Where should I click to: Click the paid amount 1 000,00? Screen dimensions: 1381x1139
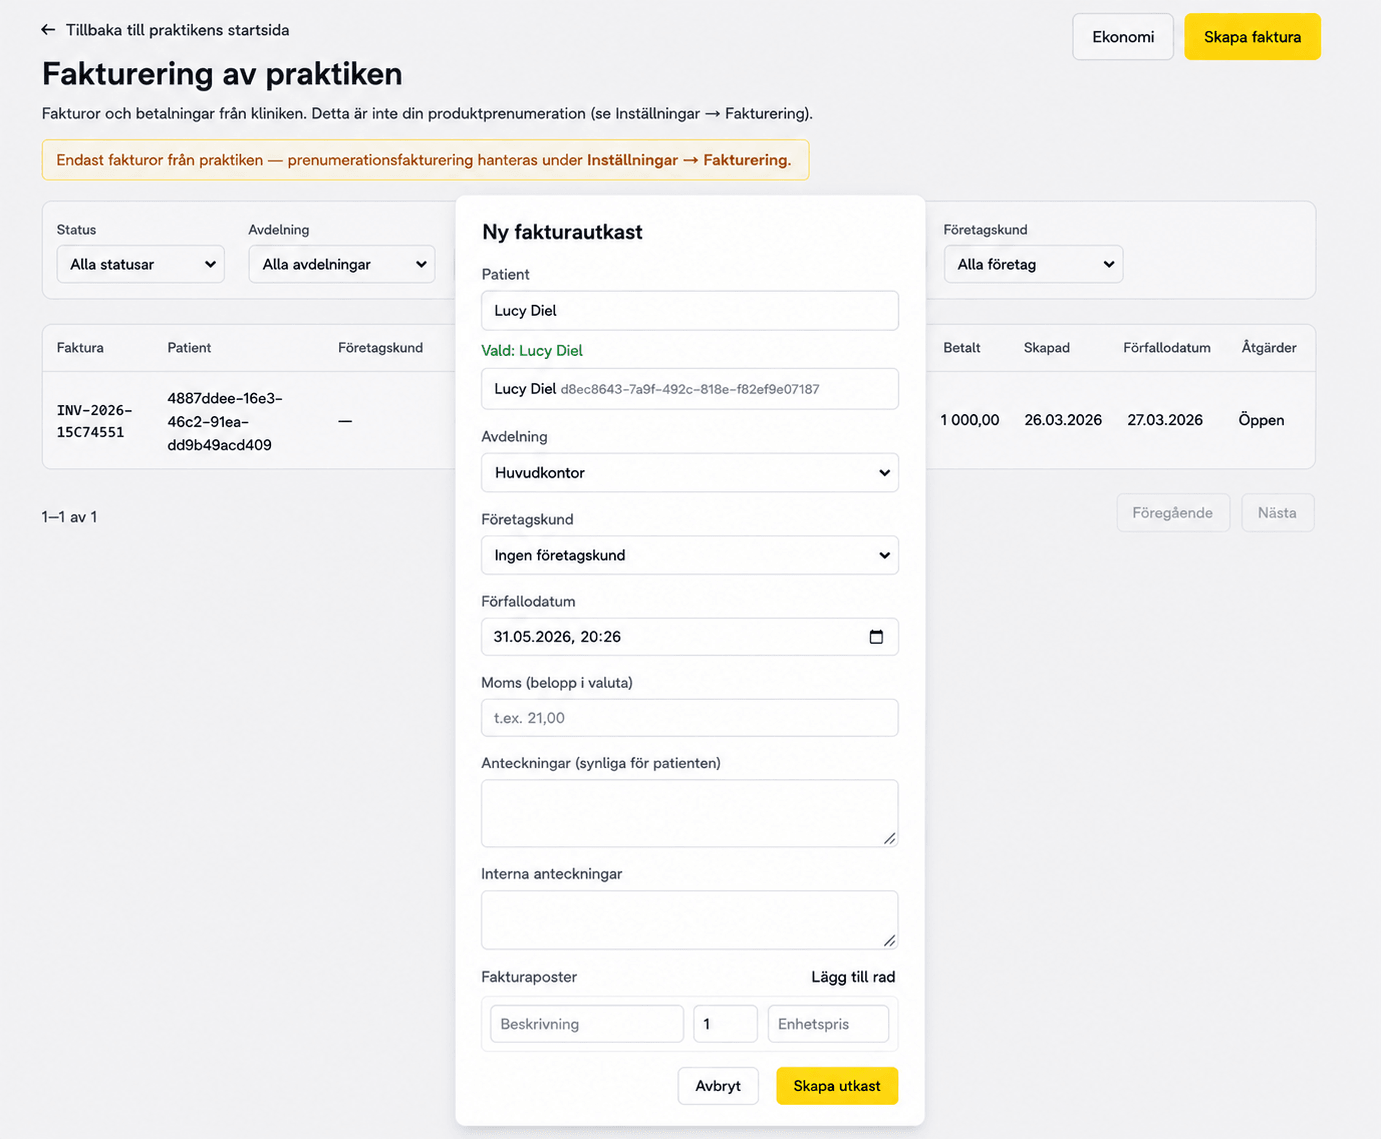(970, 420)
